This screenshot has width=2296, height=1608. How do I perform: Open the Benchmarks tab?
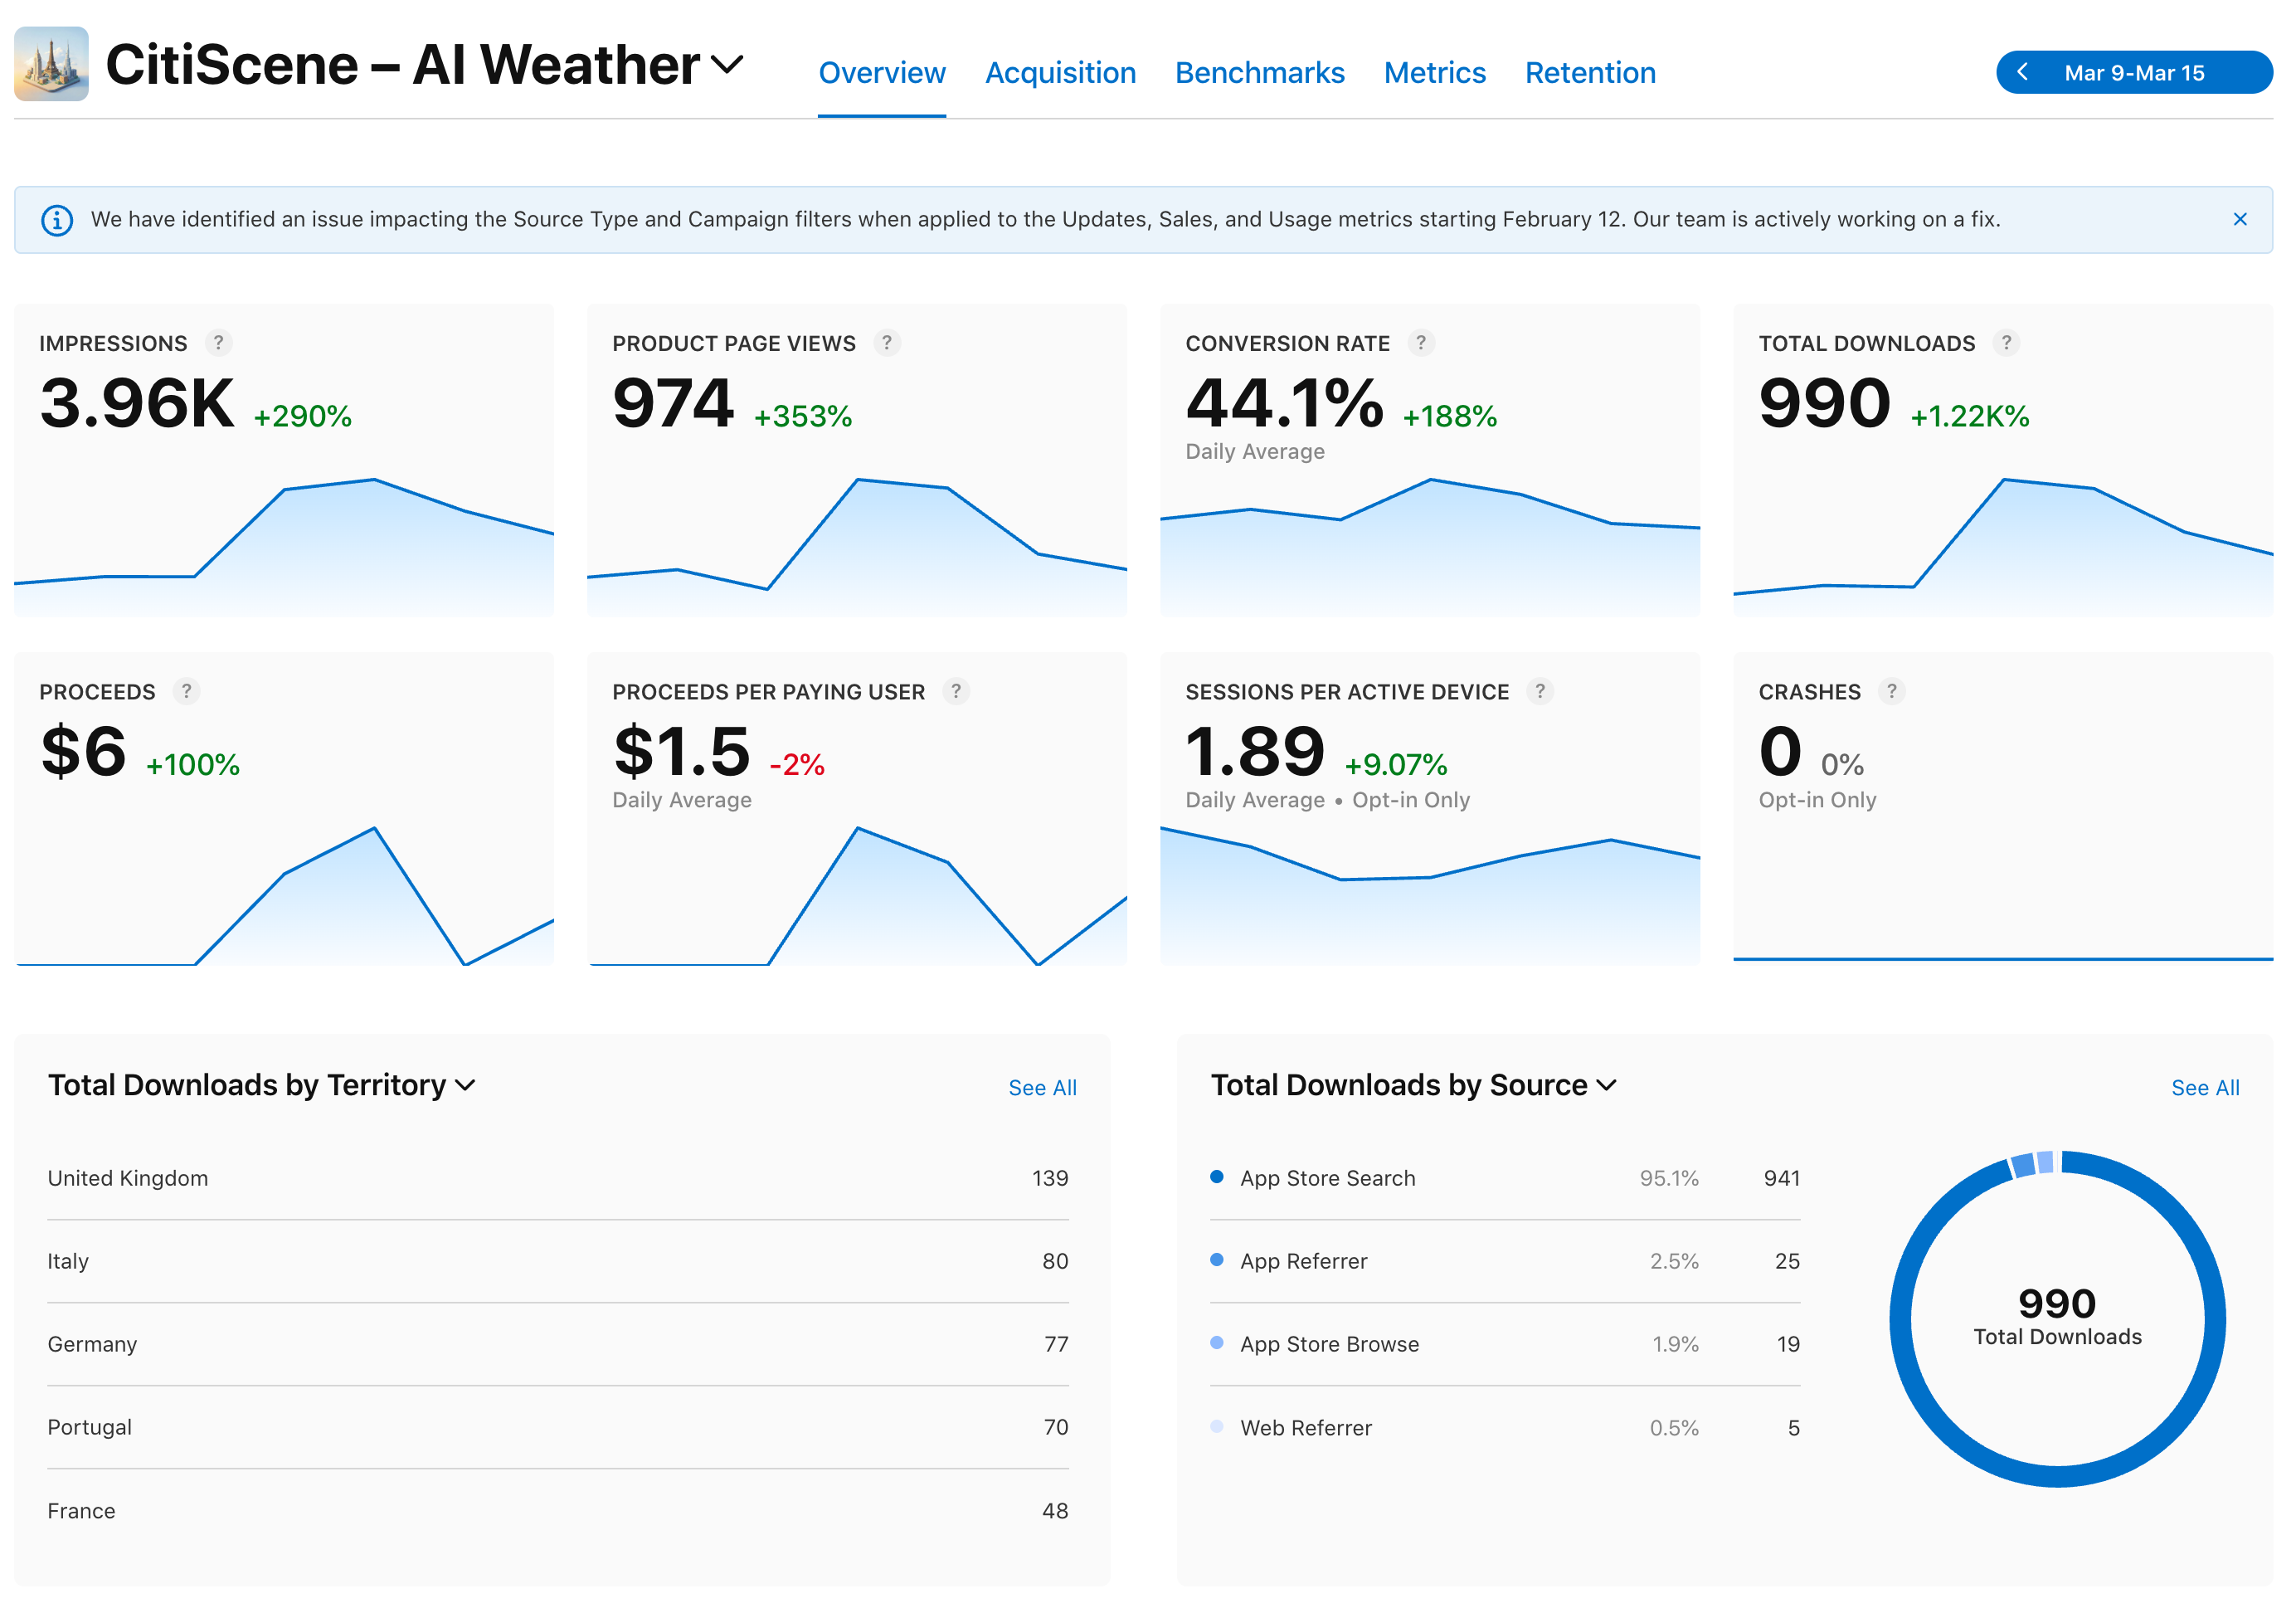(x=1259, y=73)
